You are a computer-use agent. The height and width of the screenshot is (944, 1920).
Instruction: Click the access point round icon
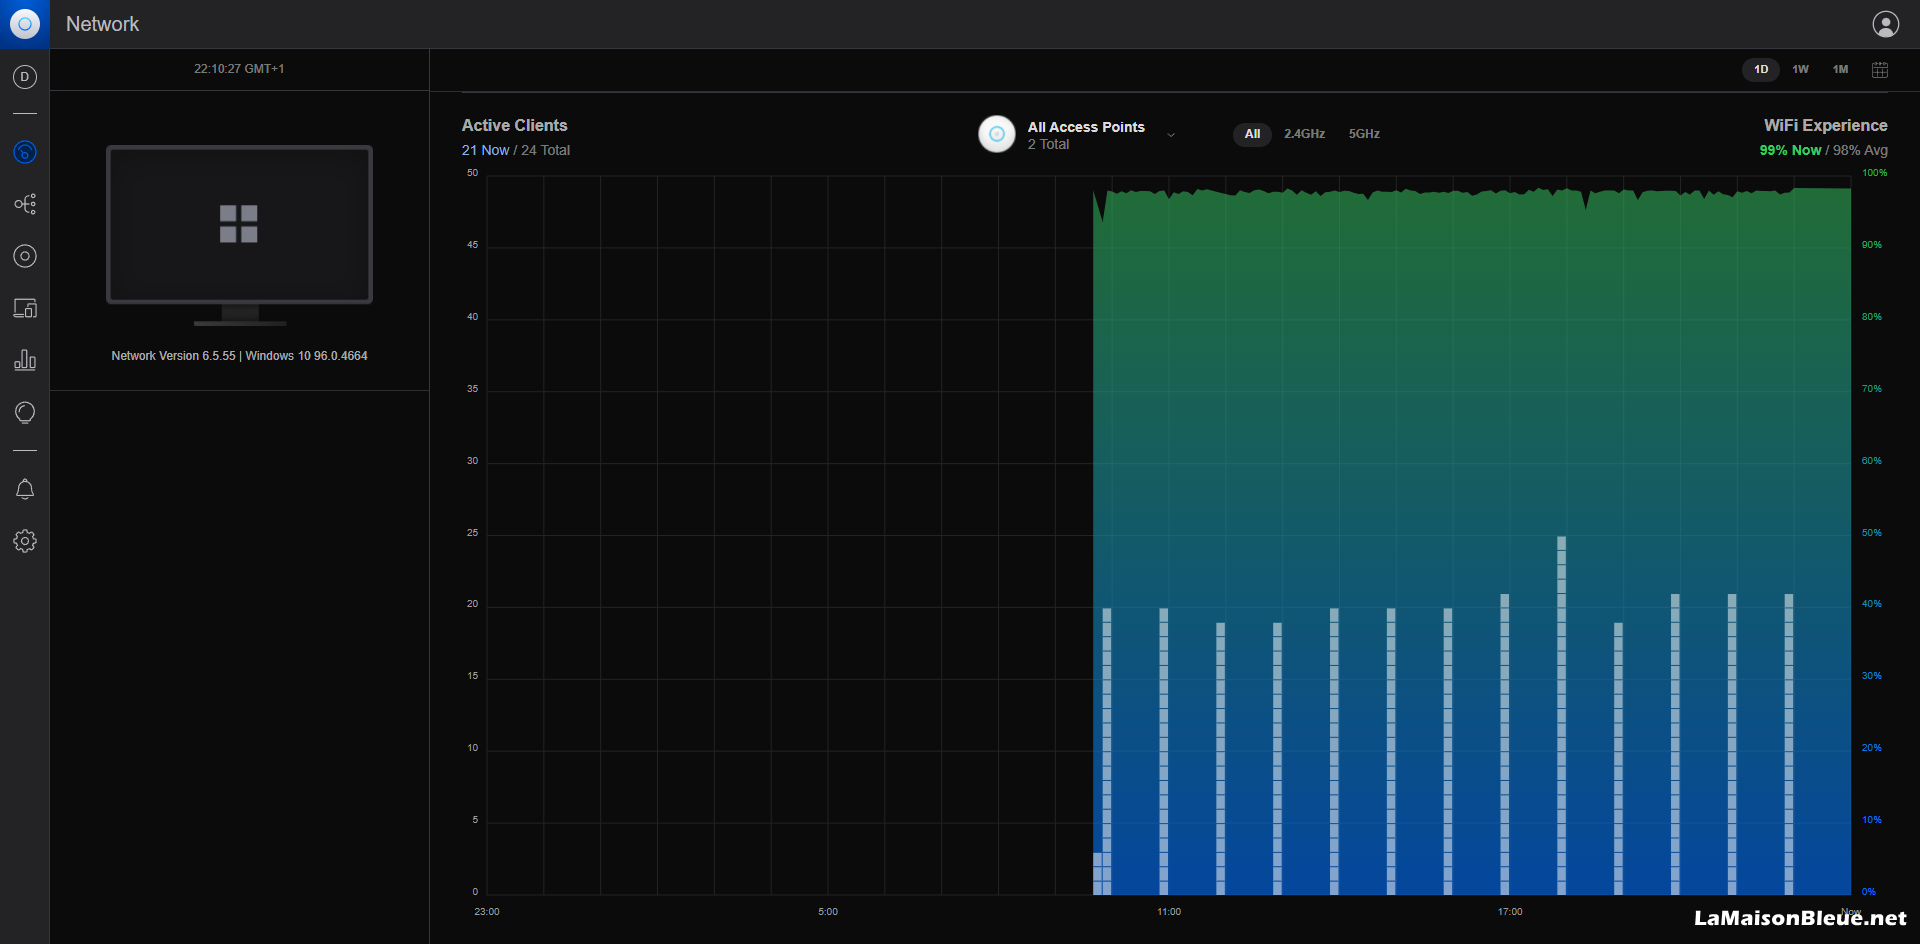[996, 134]
